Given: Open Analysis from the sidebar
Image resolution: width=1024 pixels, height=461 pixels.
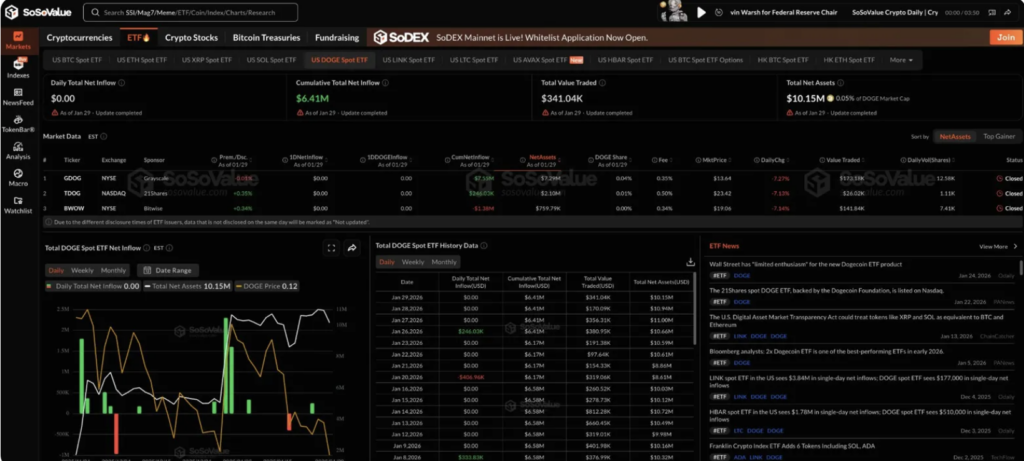Looking at the screenshot, I should click(18, 151).
